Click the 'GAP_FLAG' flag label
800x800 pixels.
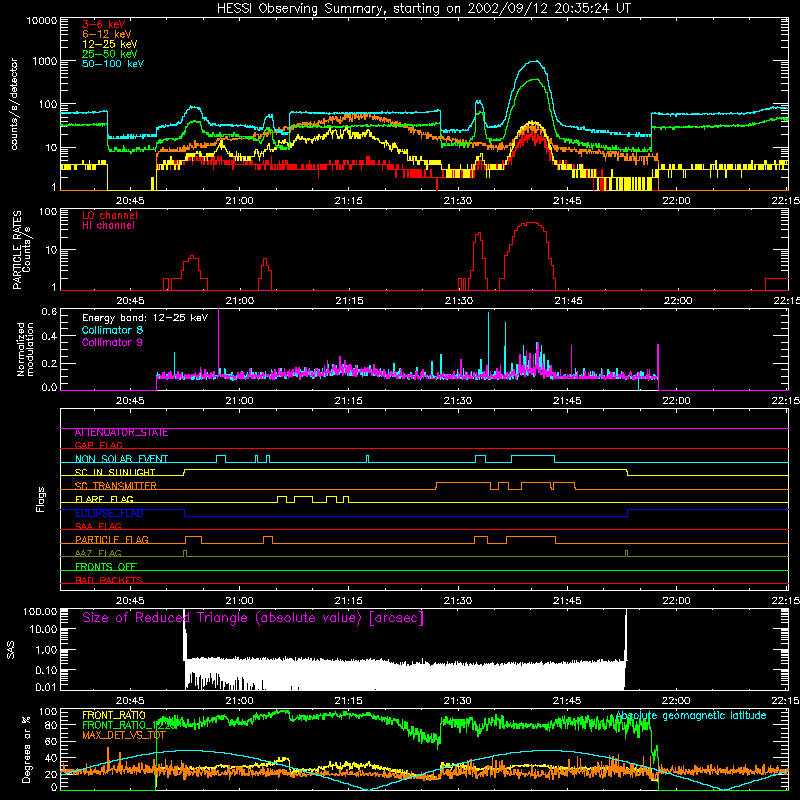98,445
